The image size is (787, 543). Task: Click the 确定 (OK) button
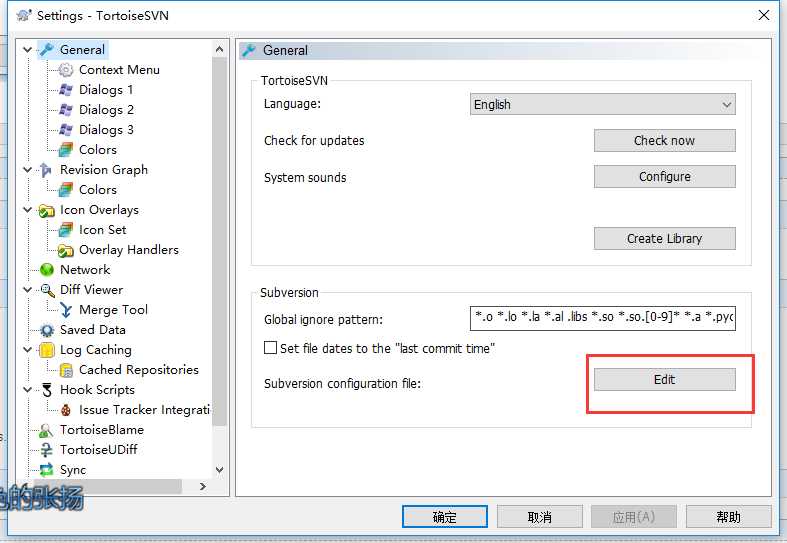click(445, 516)
